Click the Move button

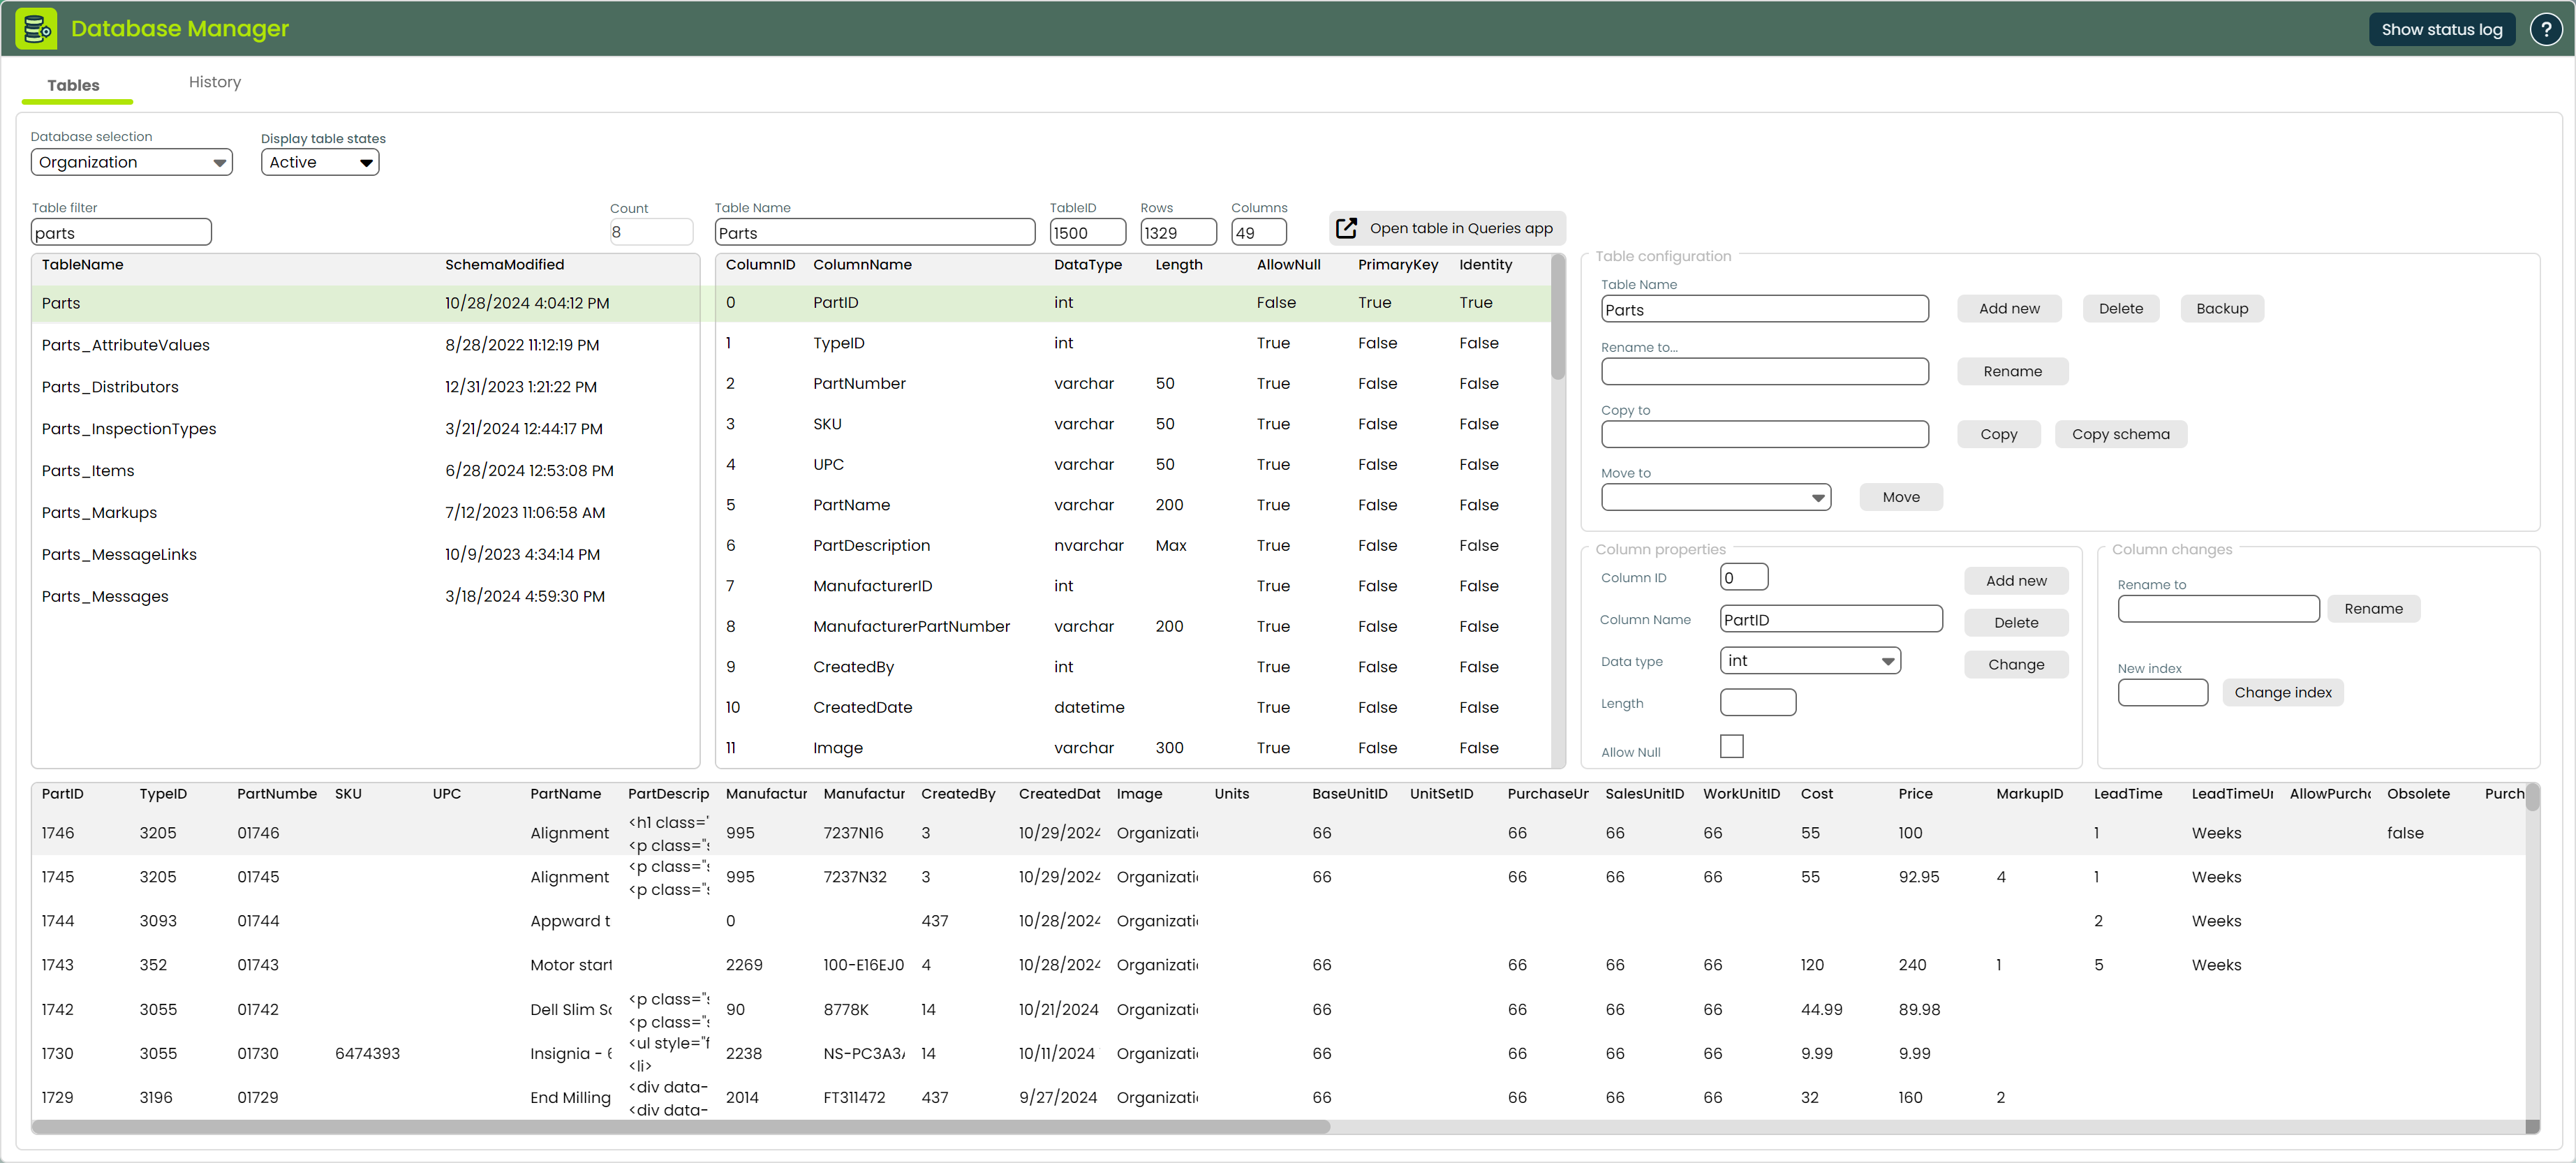[x=1900, y=497]
